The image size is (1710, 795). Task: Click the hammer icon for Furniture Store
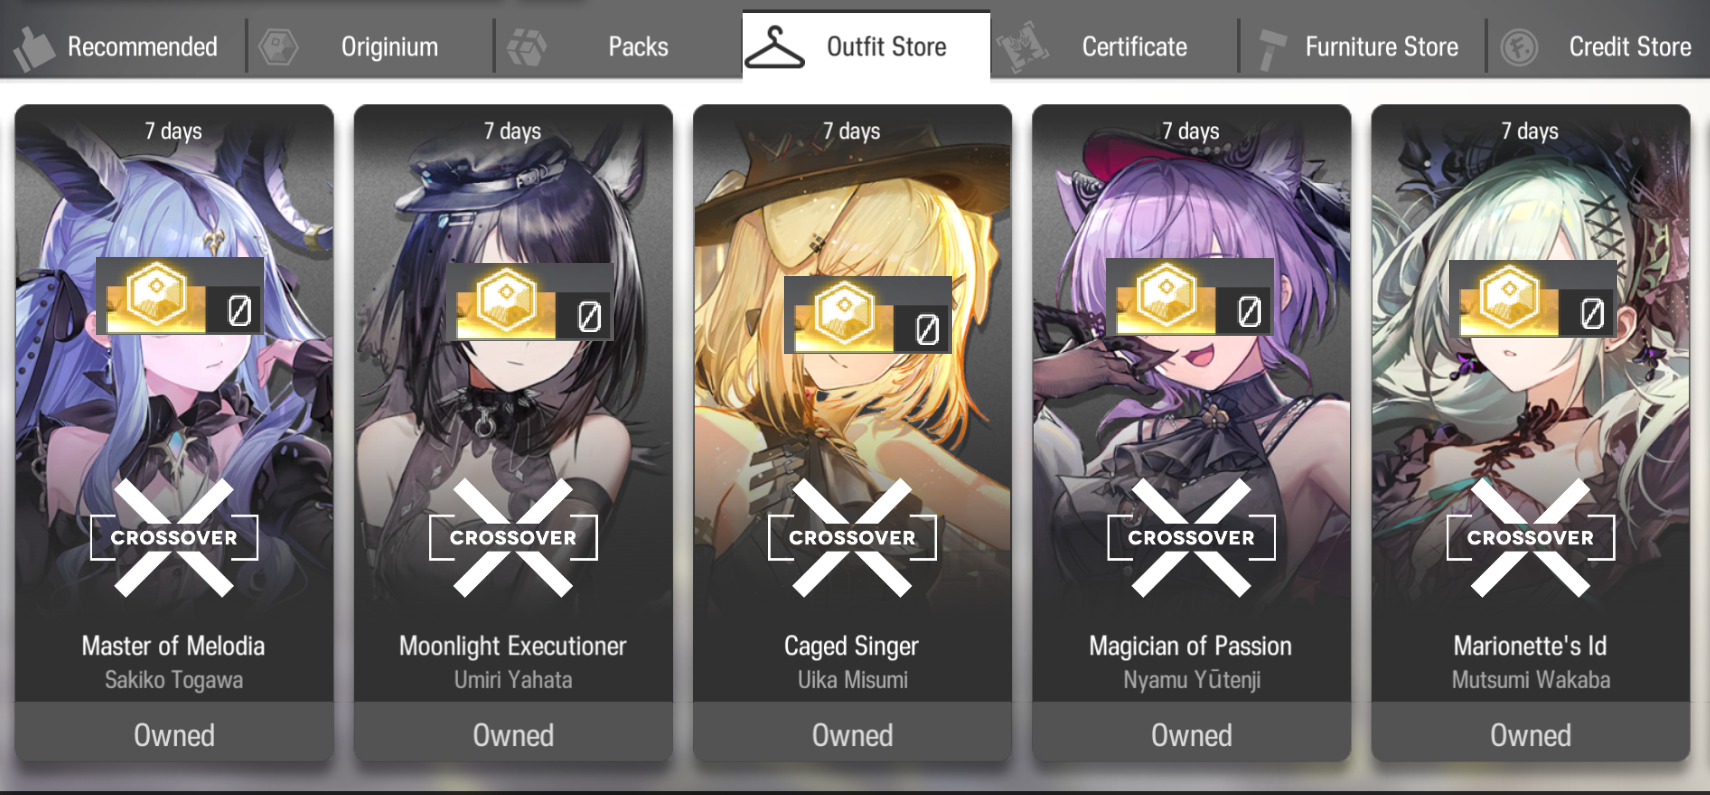(1270, 49)
